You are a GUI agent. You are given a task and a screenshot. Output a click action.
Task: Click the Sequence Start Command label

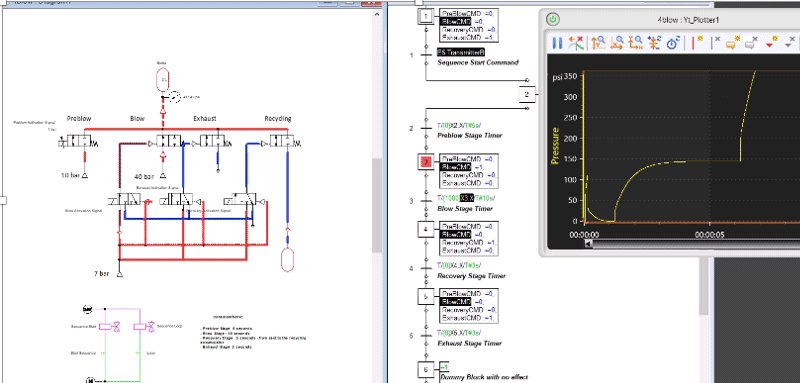[x=478, y=62]
